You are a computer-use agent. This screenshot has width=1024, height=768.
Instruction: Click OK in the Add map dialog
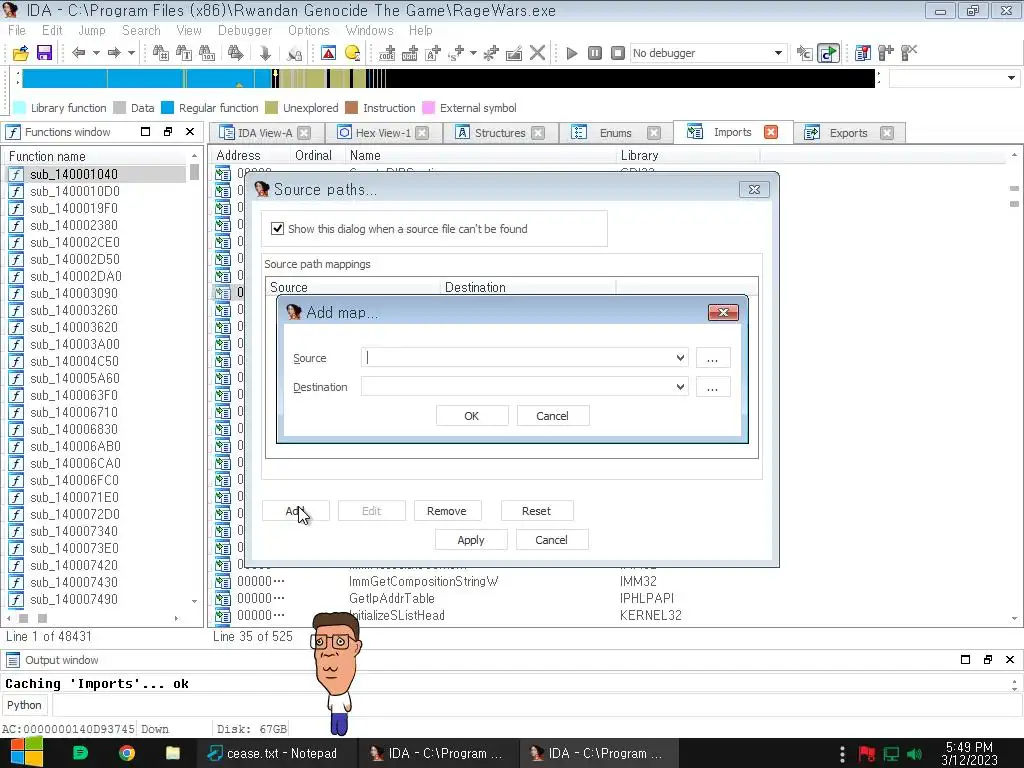[472, 416]
